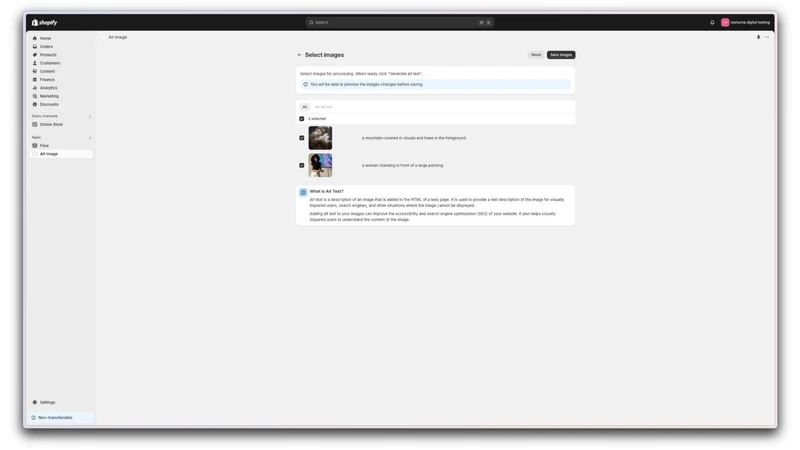The height and width of the screenshot is (450, 800).
Task: Uncheck the mountain image checkbox
Action: [302, 138]
